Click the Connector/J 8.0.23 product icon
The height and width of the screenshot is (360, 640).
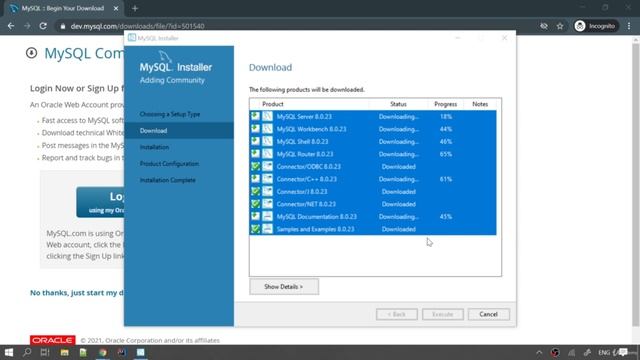tap(267, 191)
